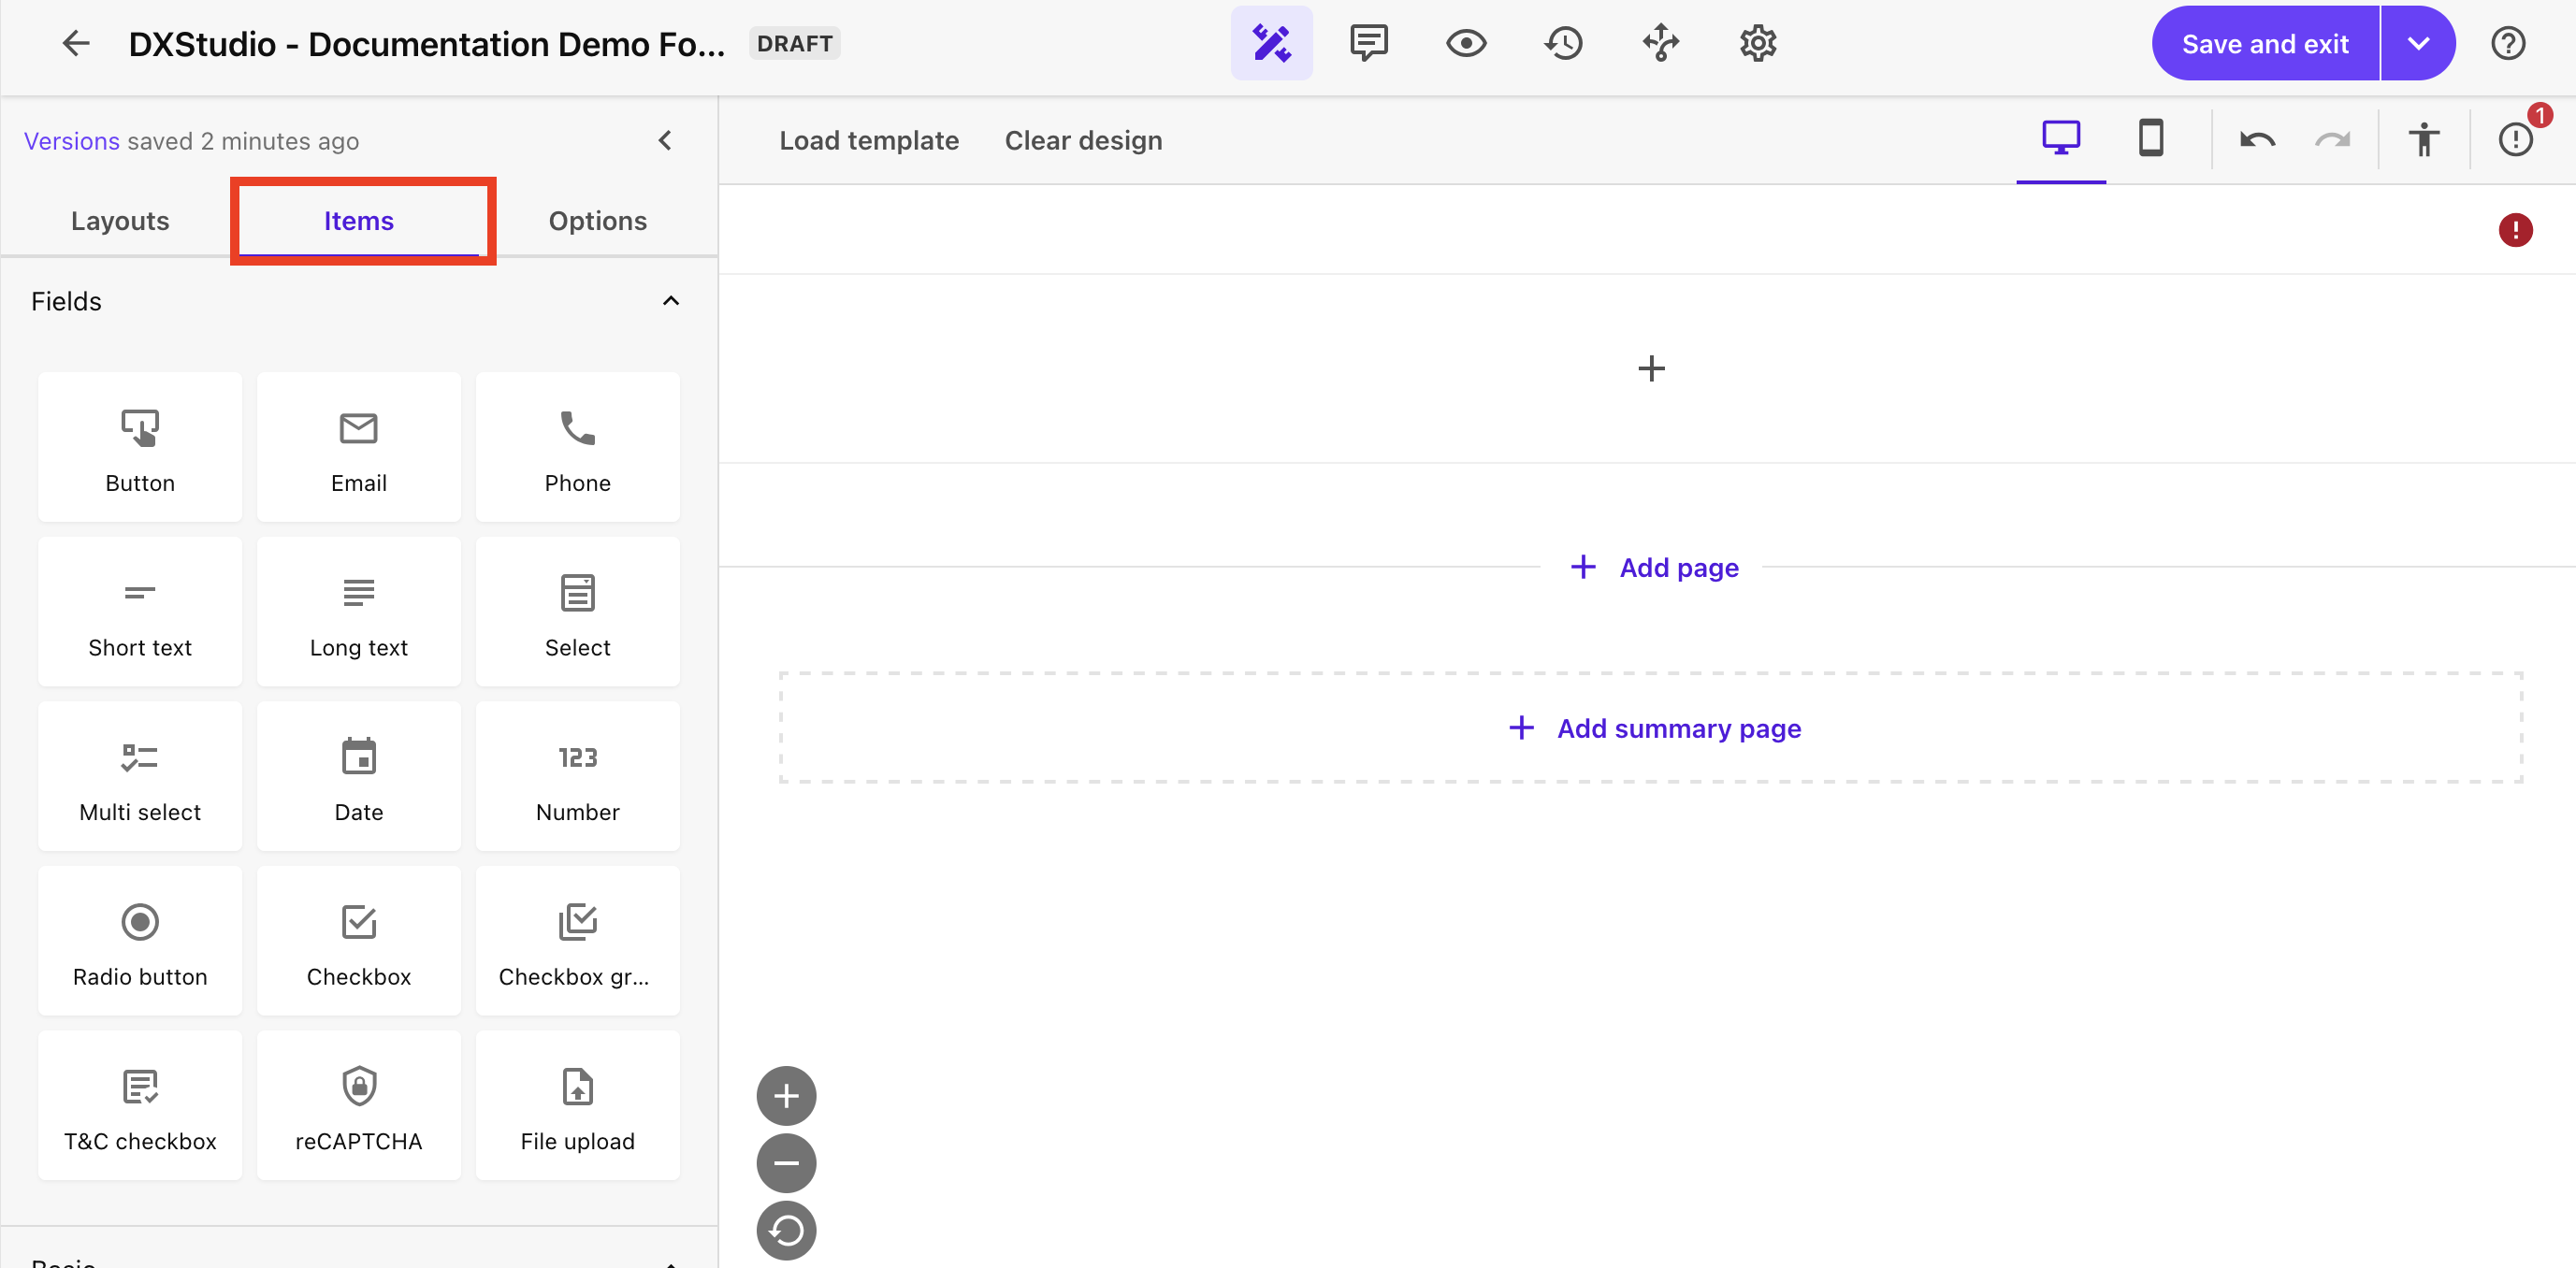Add a Checkbox field to the form
This screenshot has width=2576, height=1268.
tap(358, 940)
